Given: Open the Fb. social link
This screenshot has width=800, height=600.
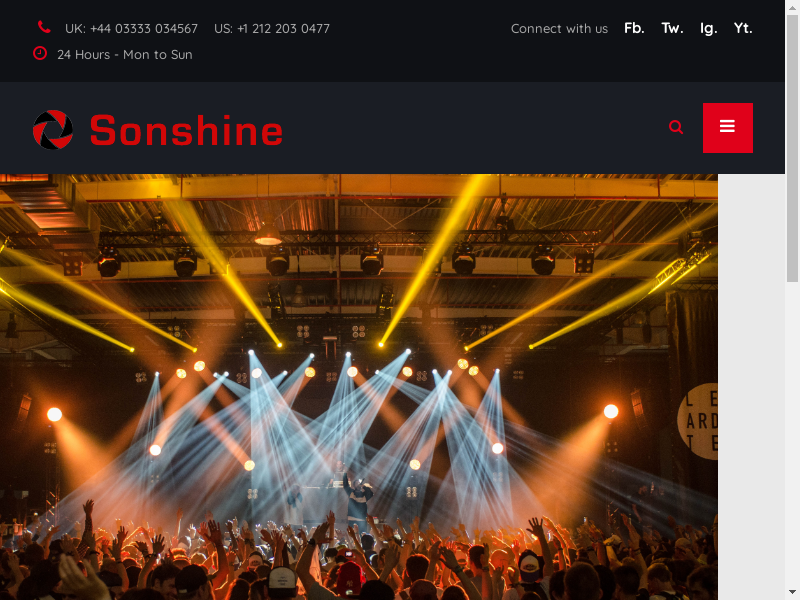Looking at the screenshot, I should pyautogui.click(x=634, y=28).
